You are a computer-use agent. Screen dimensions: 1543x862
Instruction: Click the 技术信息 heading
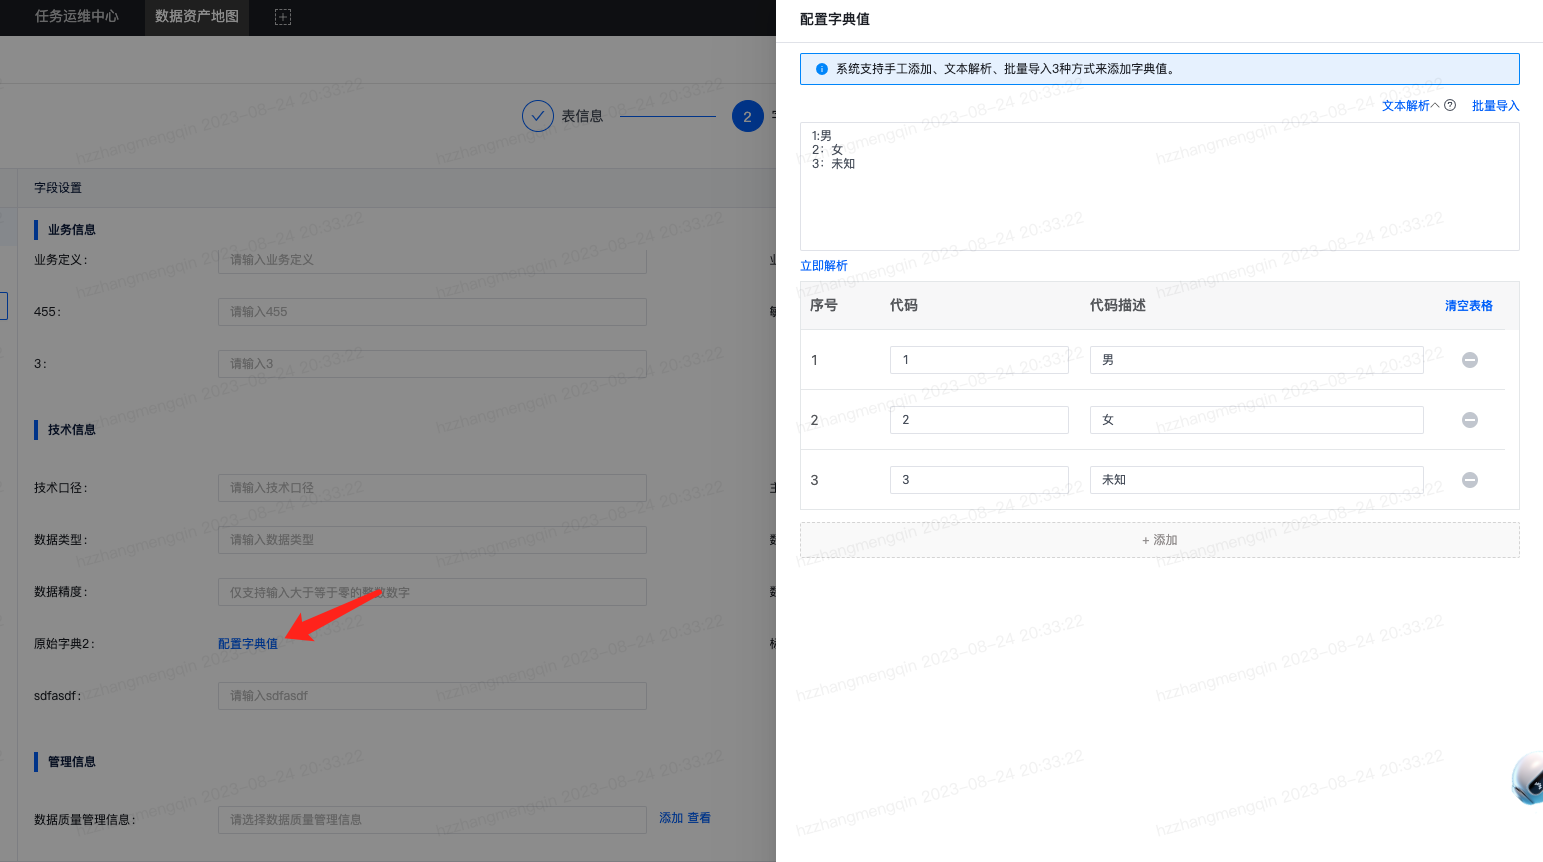click(72, 430)
